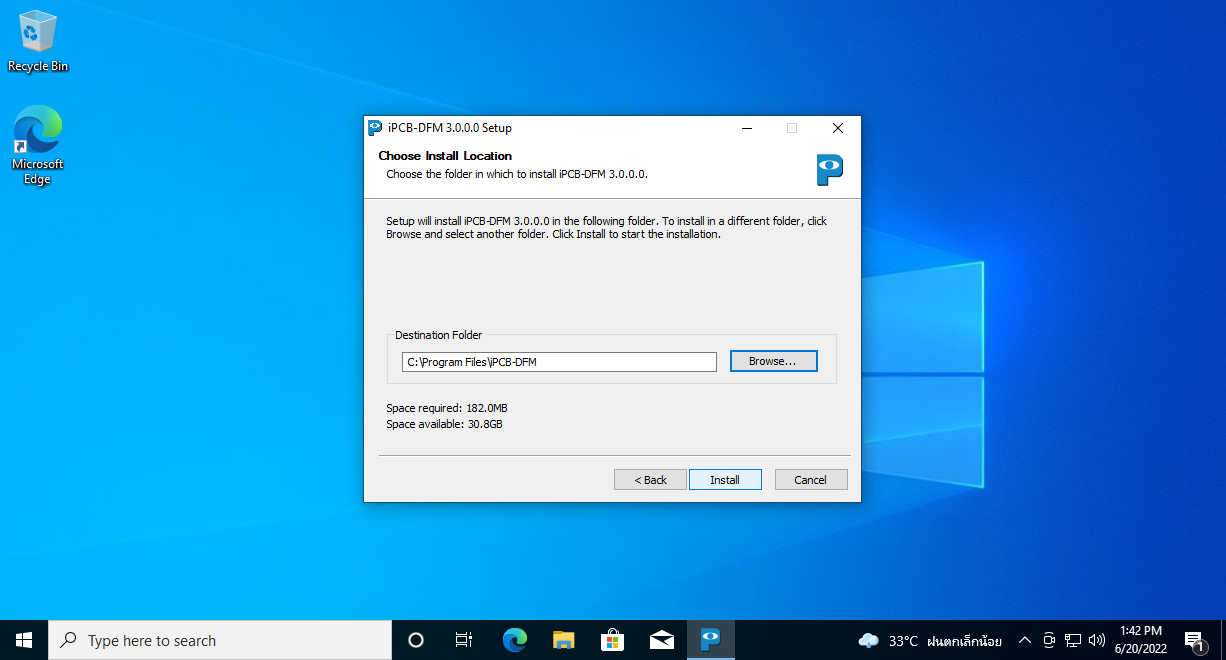Click the iPCB-DFM icon in the setup title bar
This screenshot has width=1226, height=660.
pyautogui.click(x=375, y=128)
